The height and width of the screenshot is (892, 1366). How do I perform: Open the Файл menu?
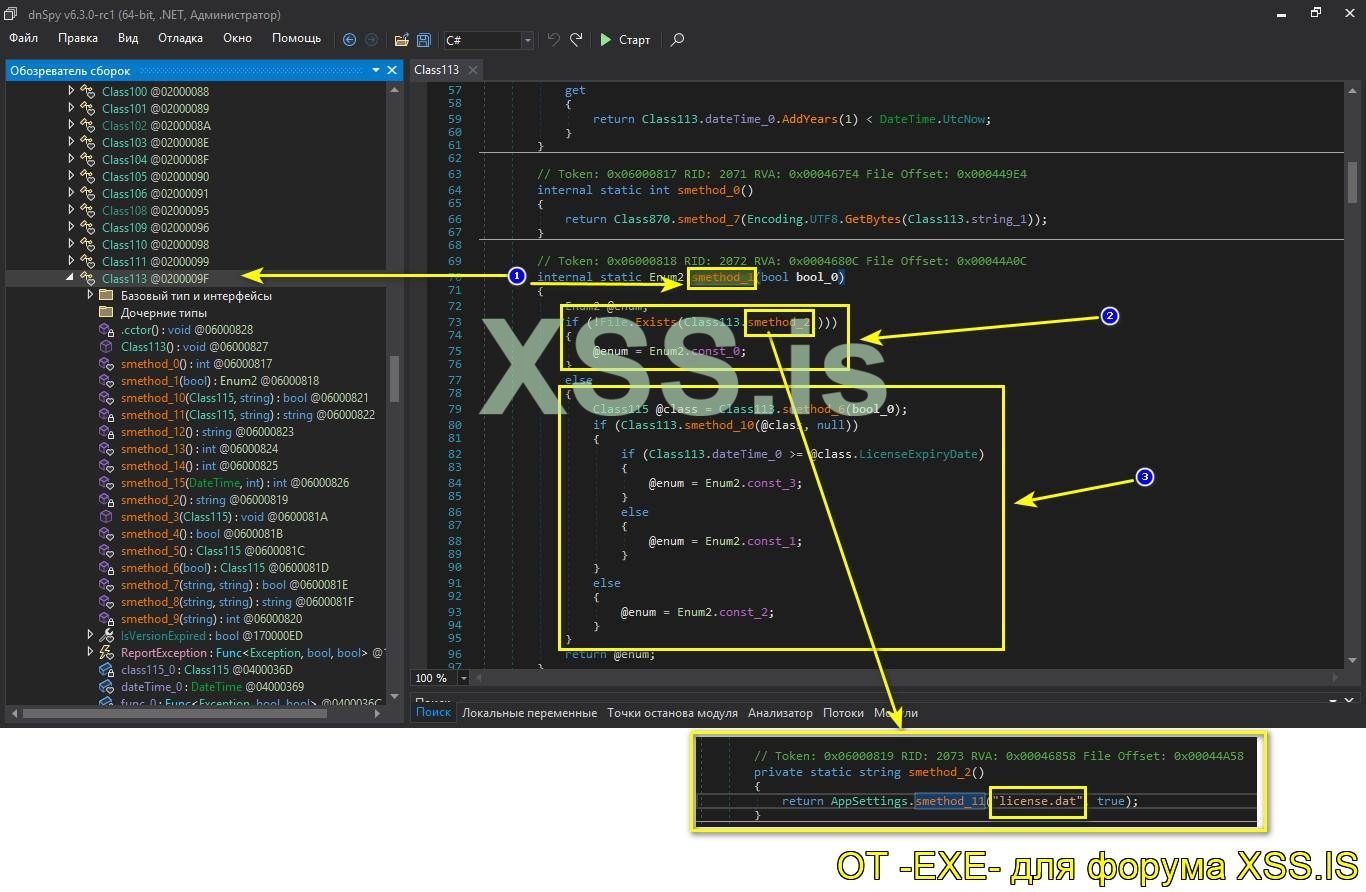click(23, 38)
